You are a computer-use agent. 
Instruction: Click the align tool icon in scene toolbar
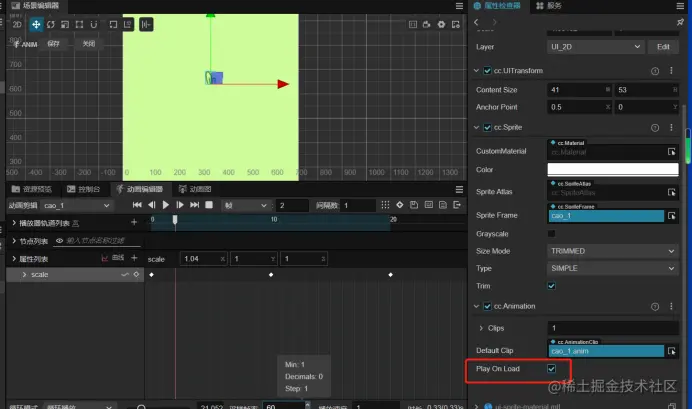(x=146, y=24)
